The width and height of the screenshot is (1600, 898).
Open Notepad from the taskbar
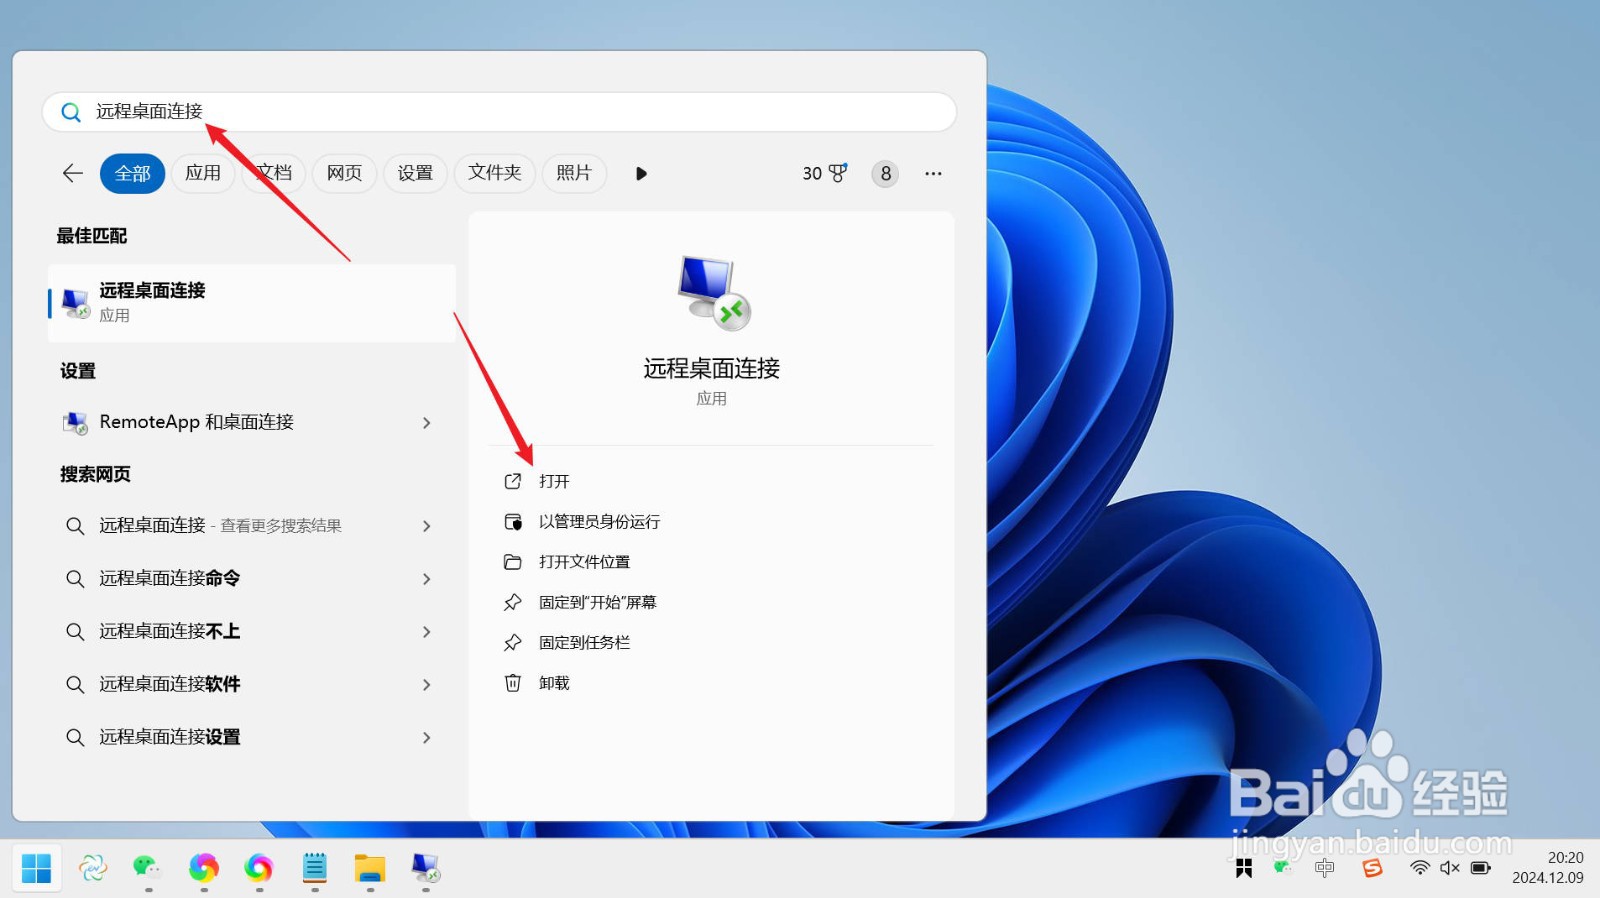click(315, 868)
